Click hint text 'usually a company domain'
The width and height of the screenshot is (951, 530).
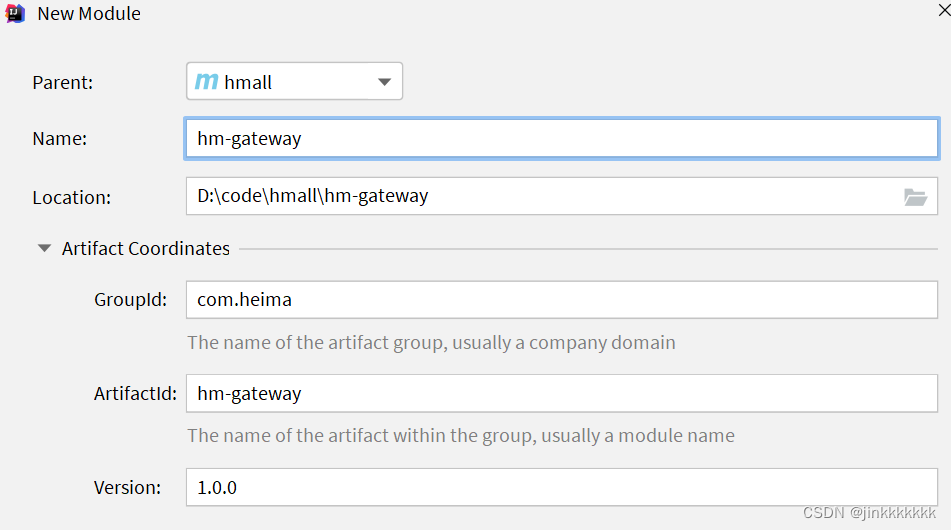(563, 343)
